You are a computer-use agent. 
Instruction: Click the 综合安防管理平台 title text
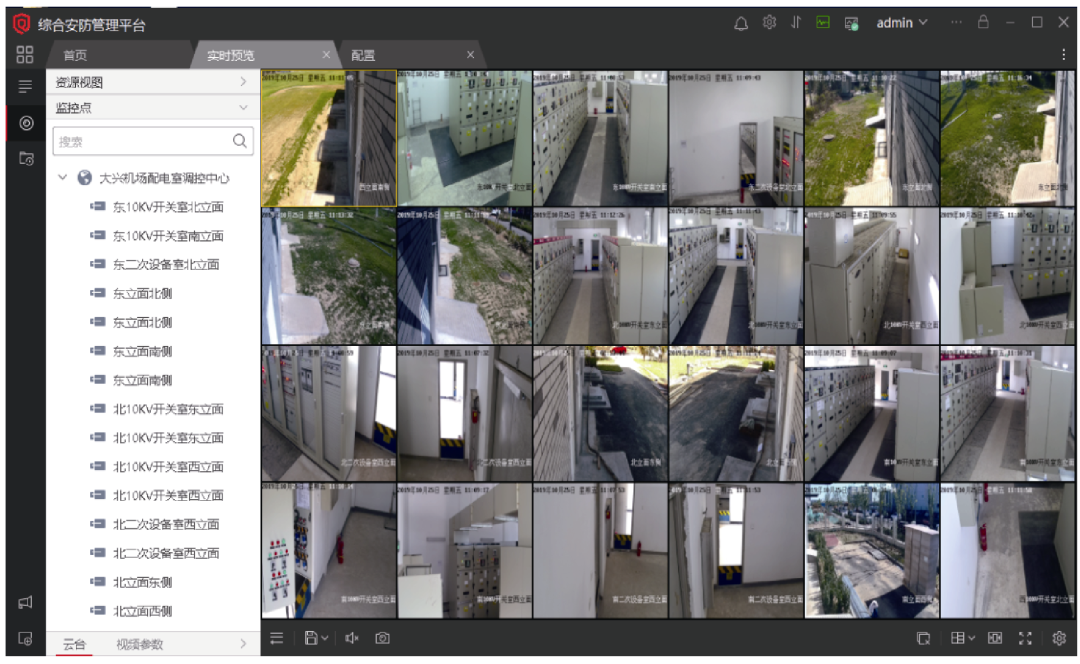pyautogui.click(x=92, y=25)
